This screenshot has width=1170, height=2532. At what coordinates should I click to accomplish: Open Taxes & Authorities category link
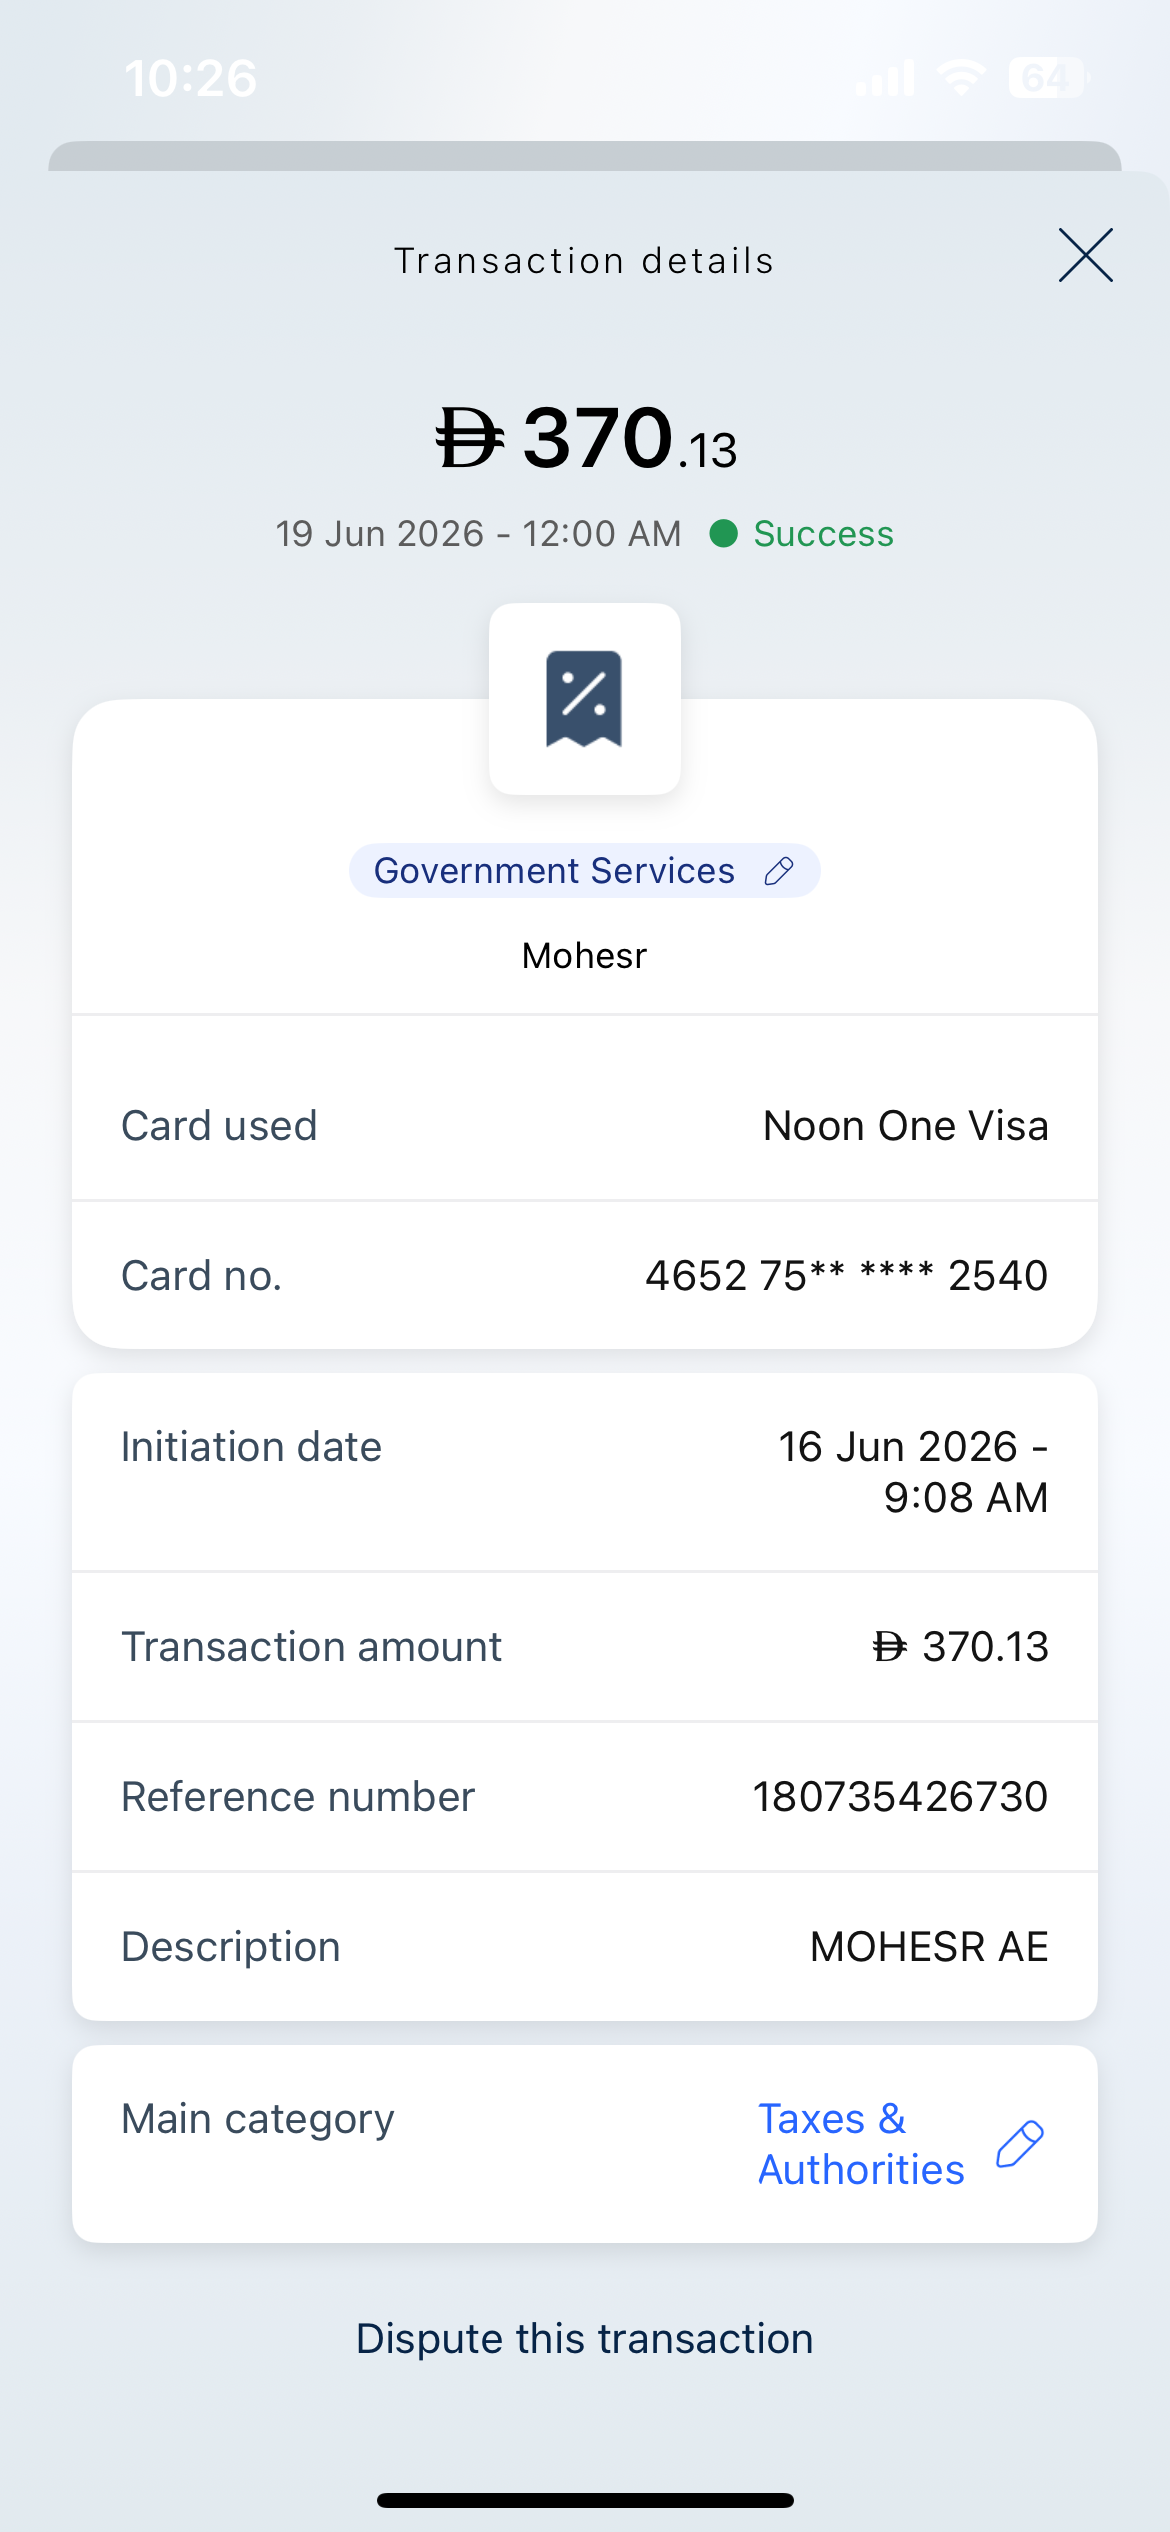[861, 2144]
